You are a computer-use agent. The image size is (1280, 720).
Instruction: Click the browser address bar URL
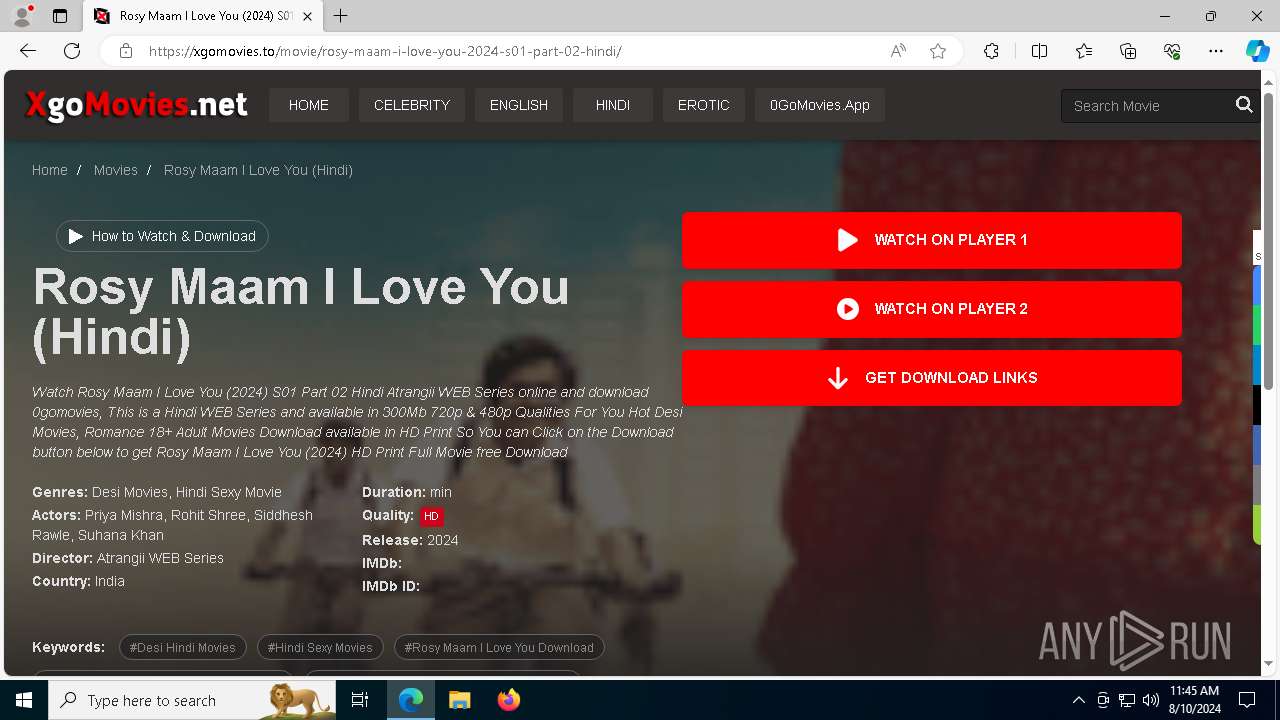(385, 51)
